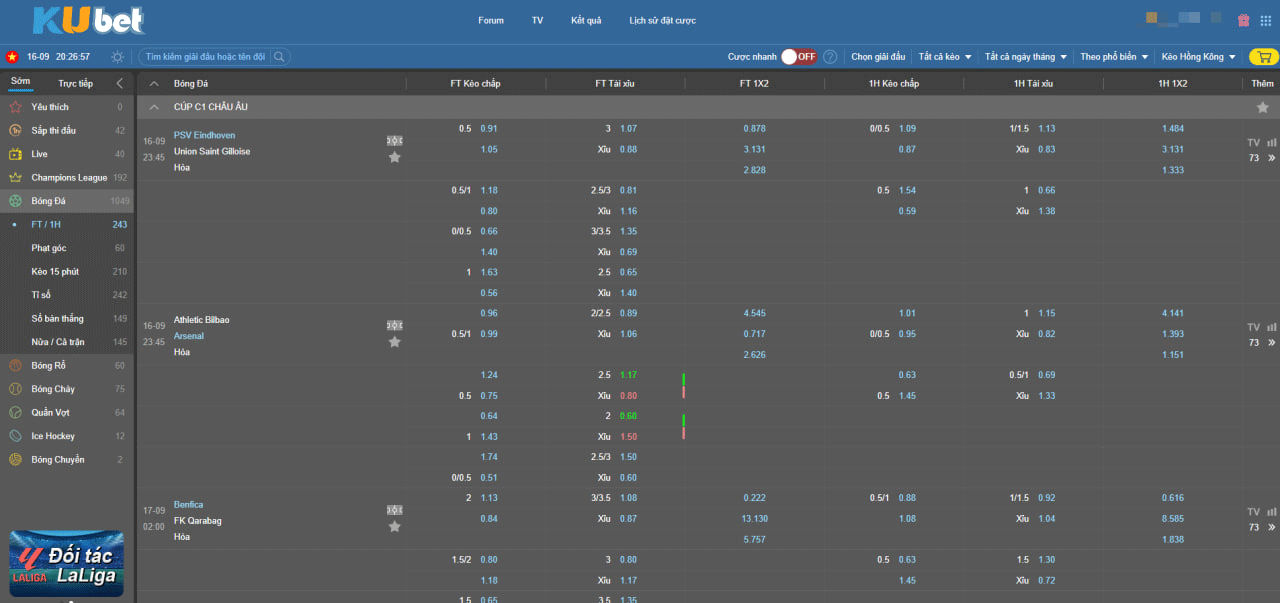Toggle the Cược nhanh OFF switch

coord(798,57)
